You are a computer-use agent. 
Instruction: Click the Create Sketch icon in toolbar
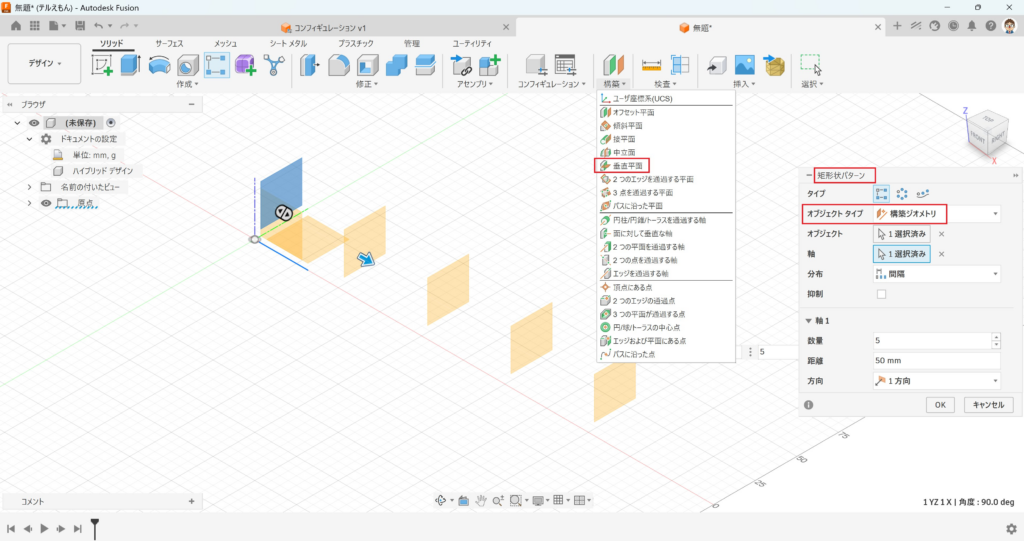[x=102, y=65]
